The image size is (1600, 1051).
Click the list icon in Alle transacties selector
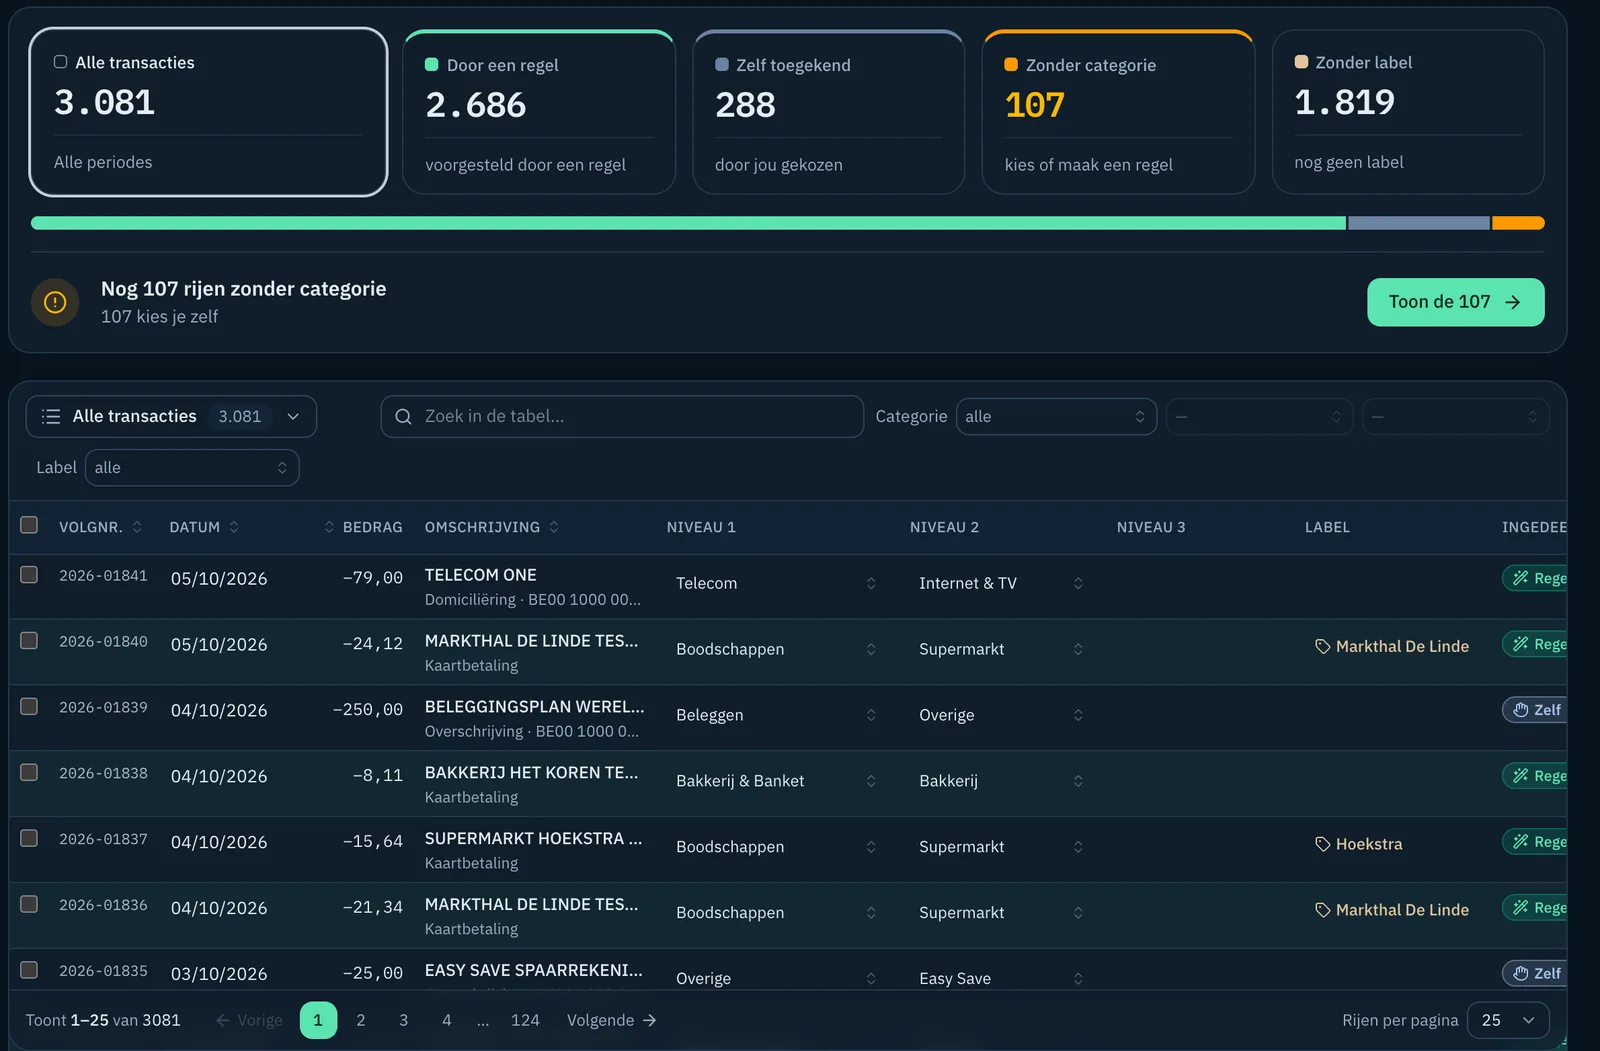pos(51,417)
